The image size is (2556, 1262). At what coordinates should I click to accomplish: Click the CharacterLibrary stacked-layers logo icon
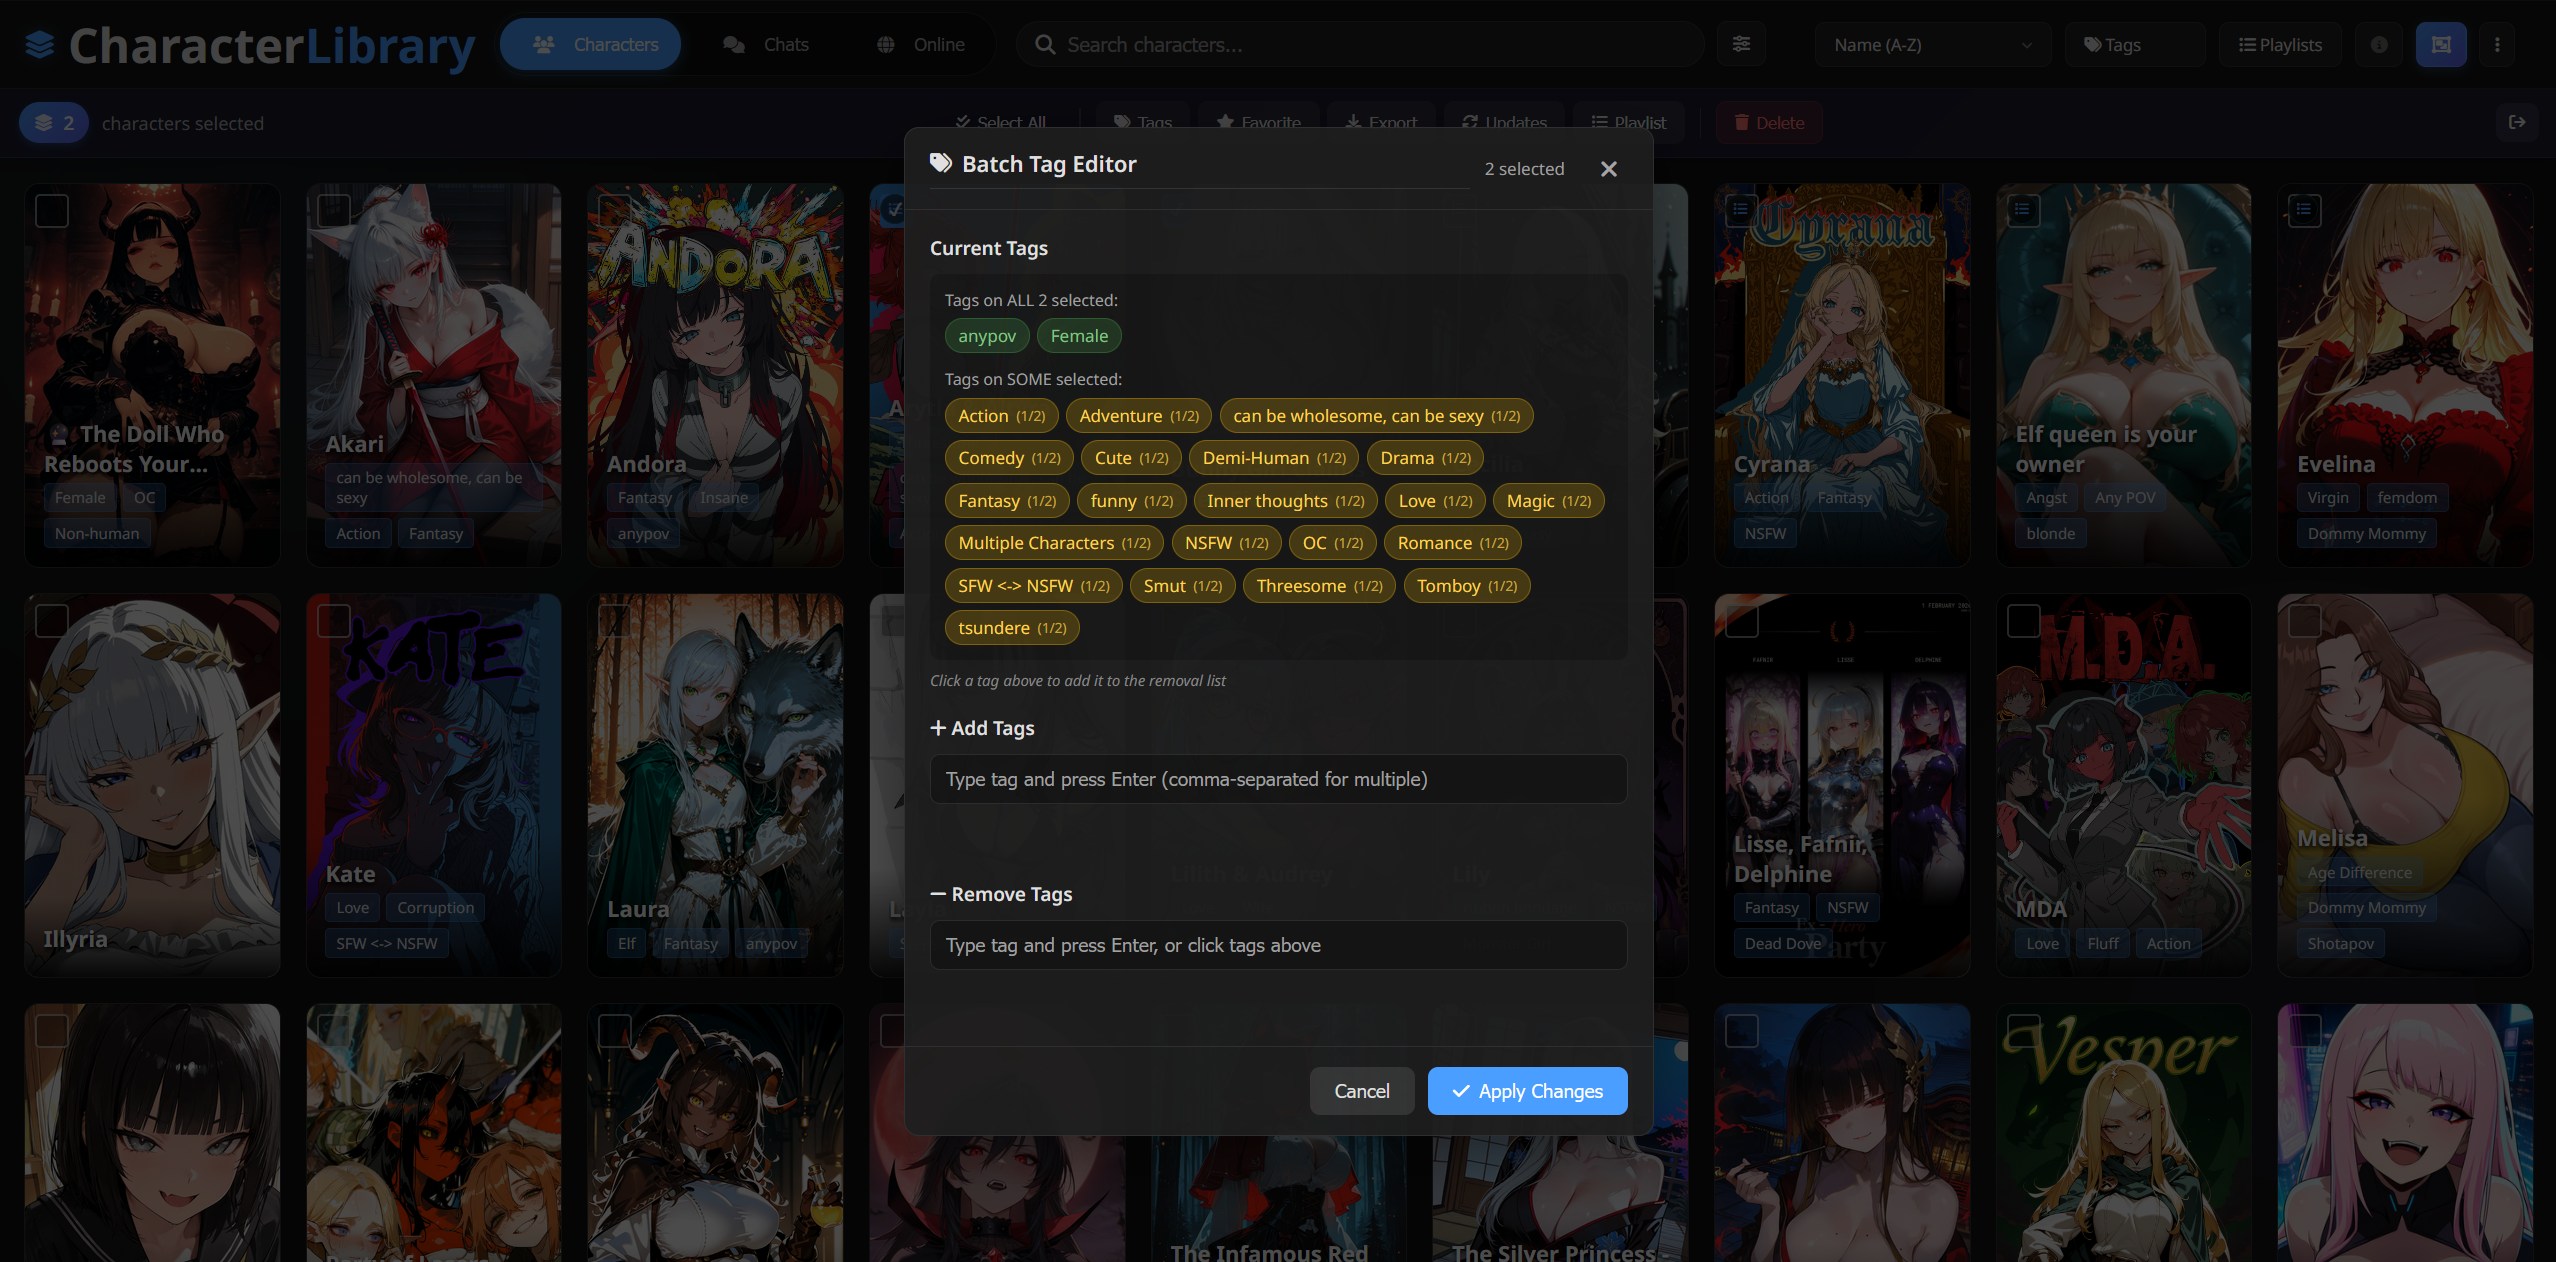click(x=39, y=45)
